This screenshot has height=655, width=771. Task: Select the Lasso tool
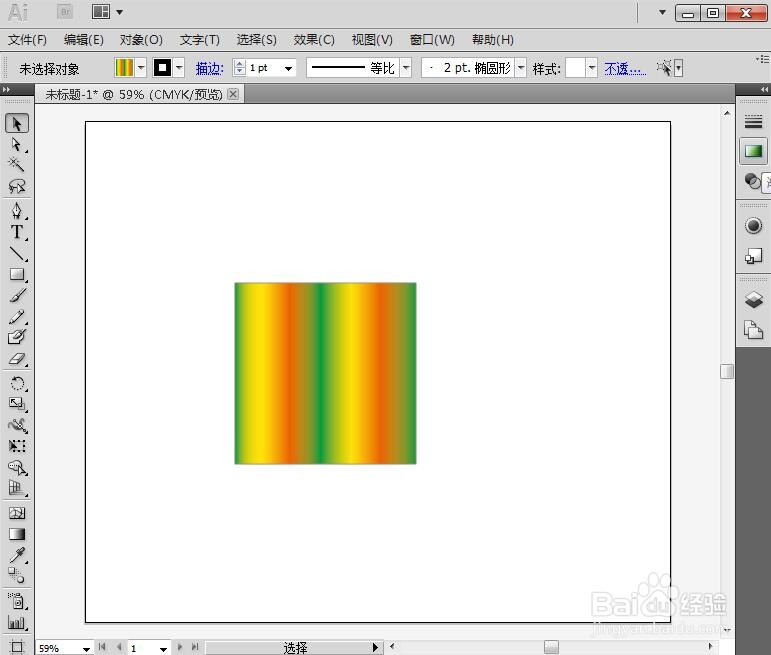17,186
